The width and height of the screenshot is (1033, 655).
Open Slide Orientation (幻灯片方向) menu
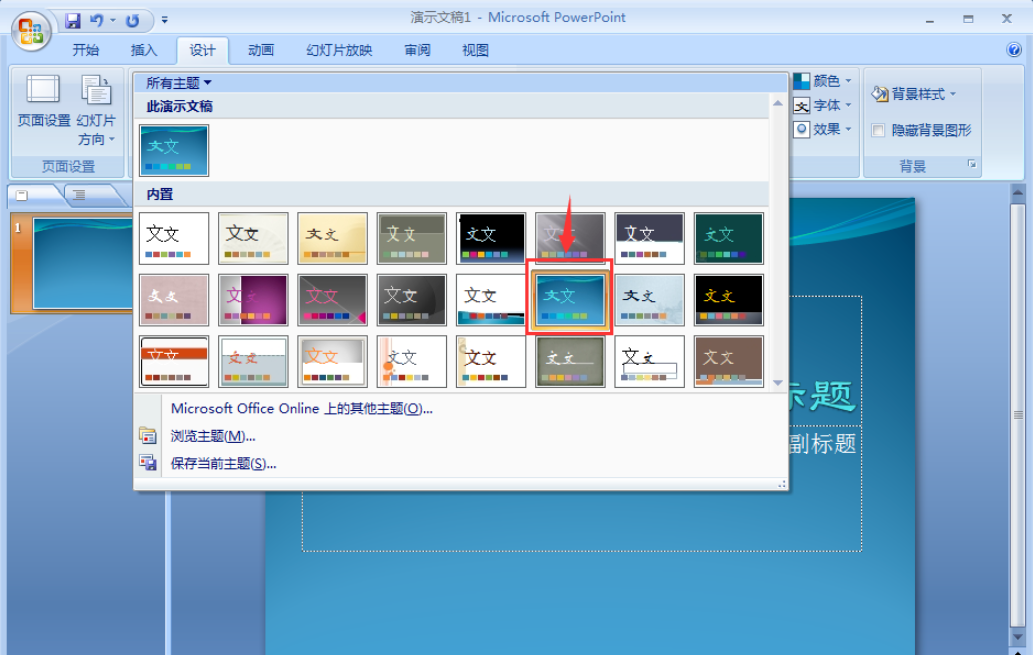tap(96, 110)
